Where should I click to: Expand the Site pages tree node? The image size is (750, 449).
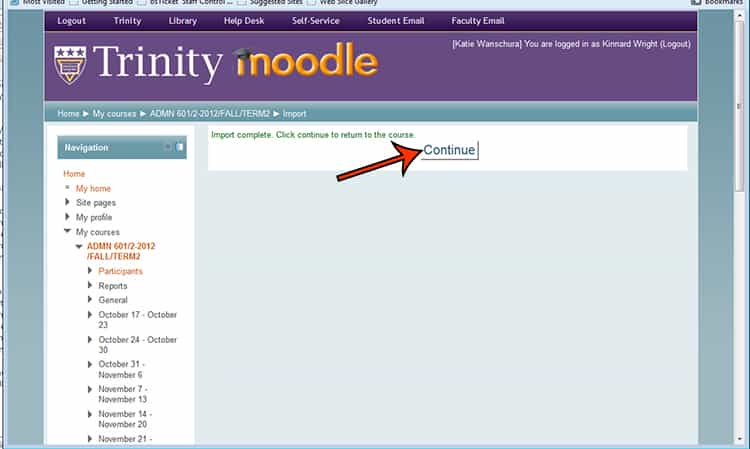click(x=67, y=203)
